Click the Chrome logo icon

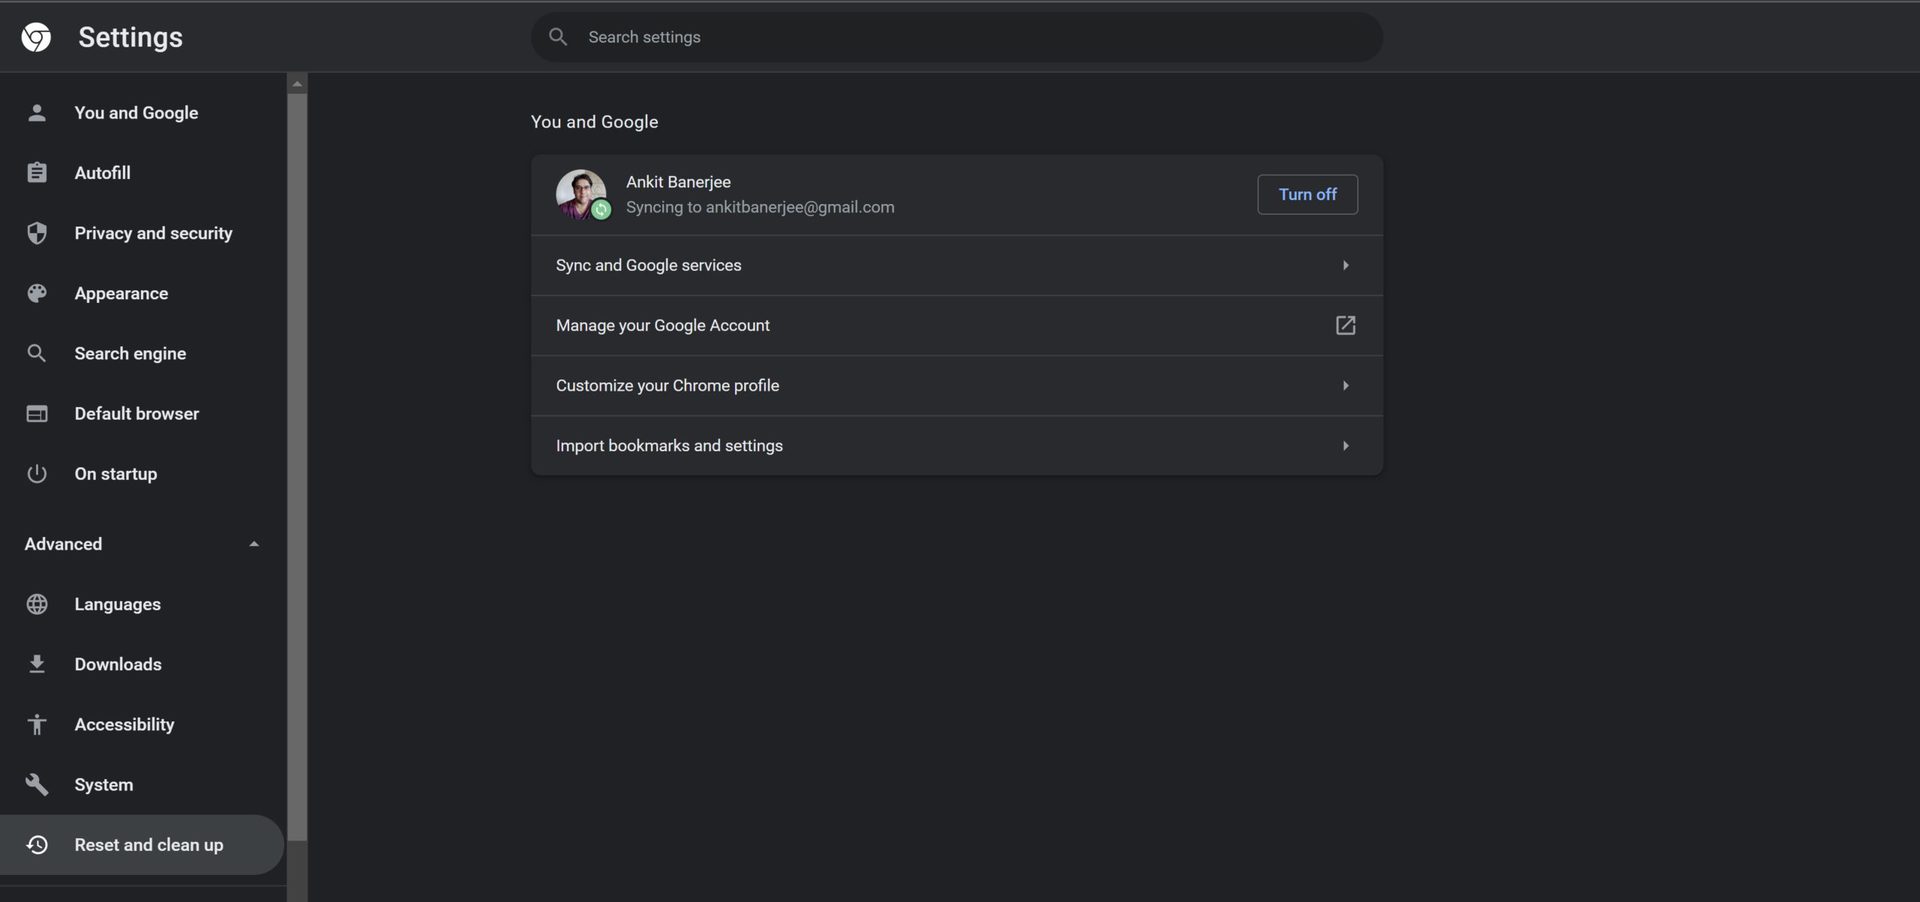pyautogui.click(x=36, y=37)
